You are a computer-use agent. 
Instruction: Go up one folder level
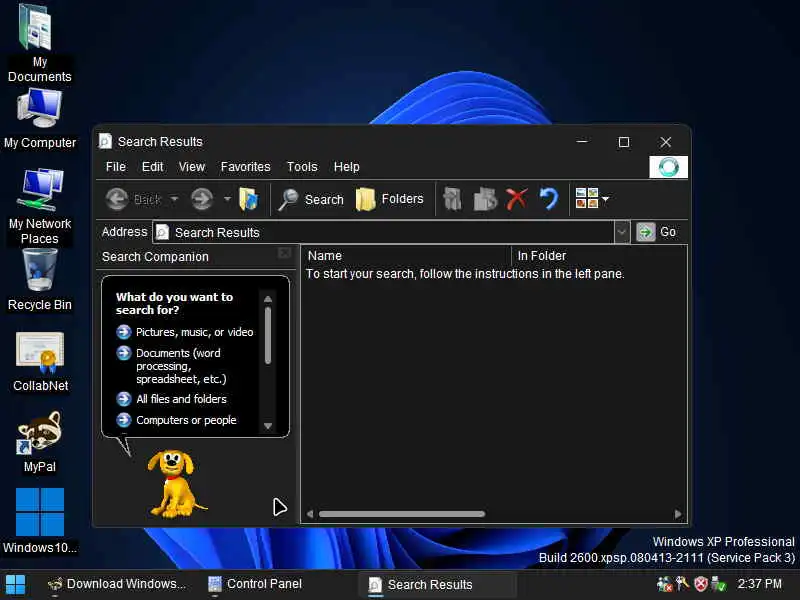(x=248, y=199)
